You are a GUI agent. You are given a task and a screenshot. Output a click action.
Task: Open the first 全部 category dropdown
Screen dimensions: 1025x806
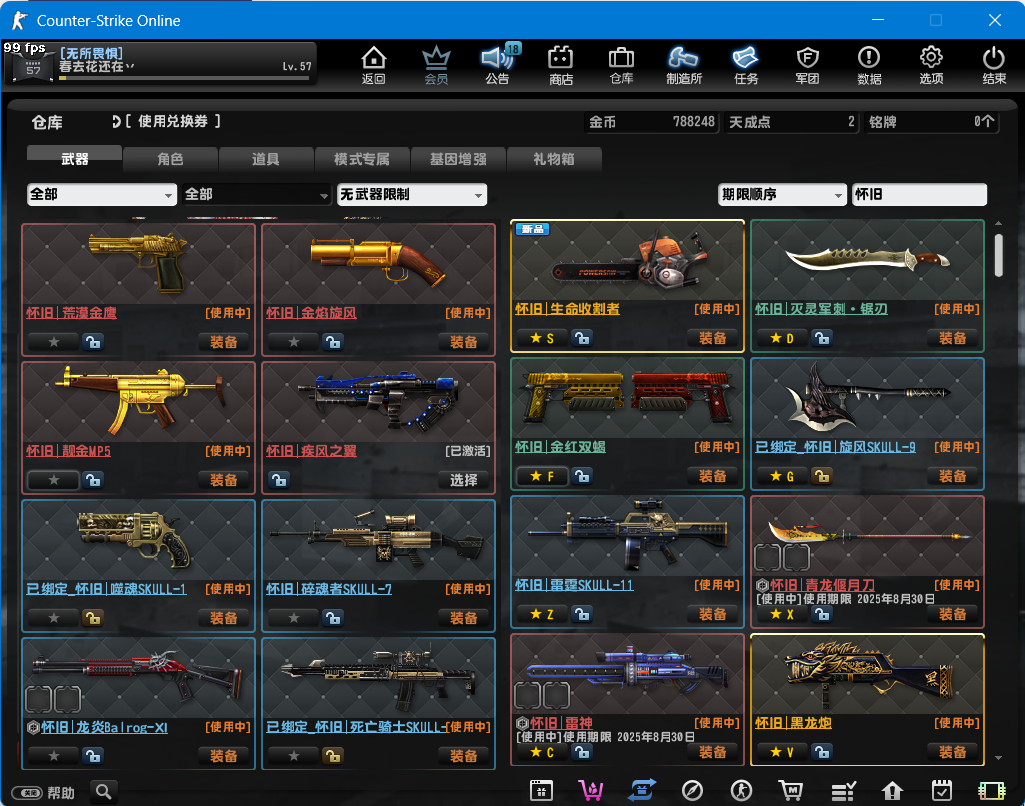pos(102,194)
